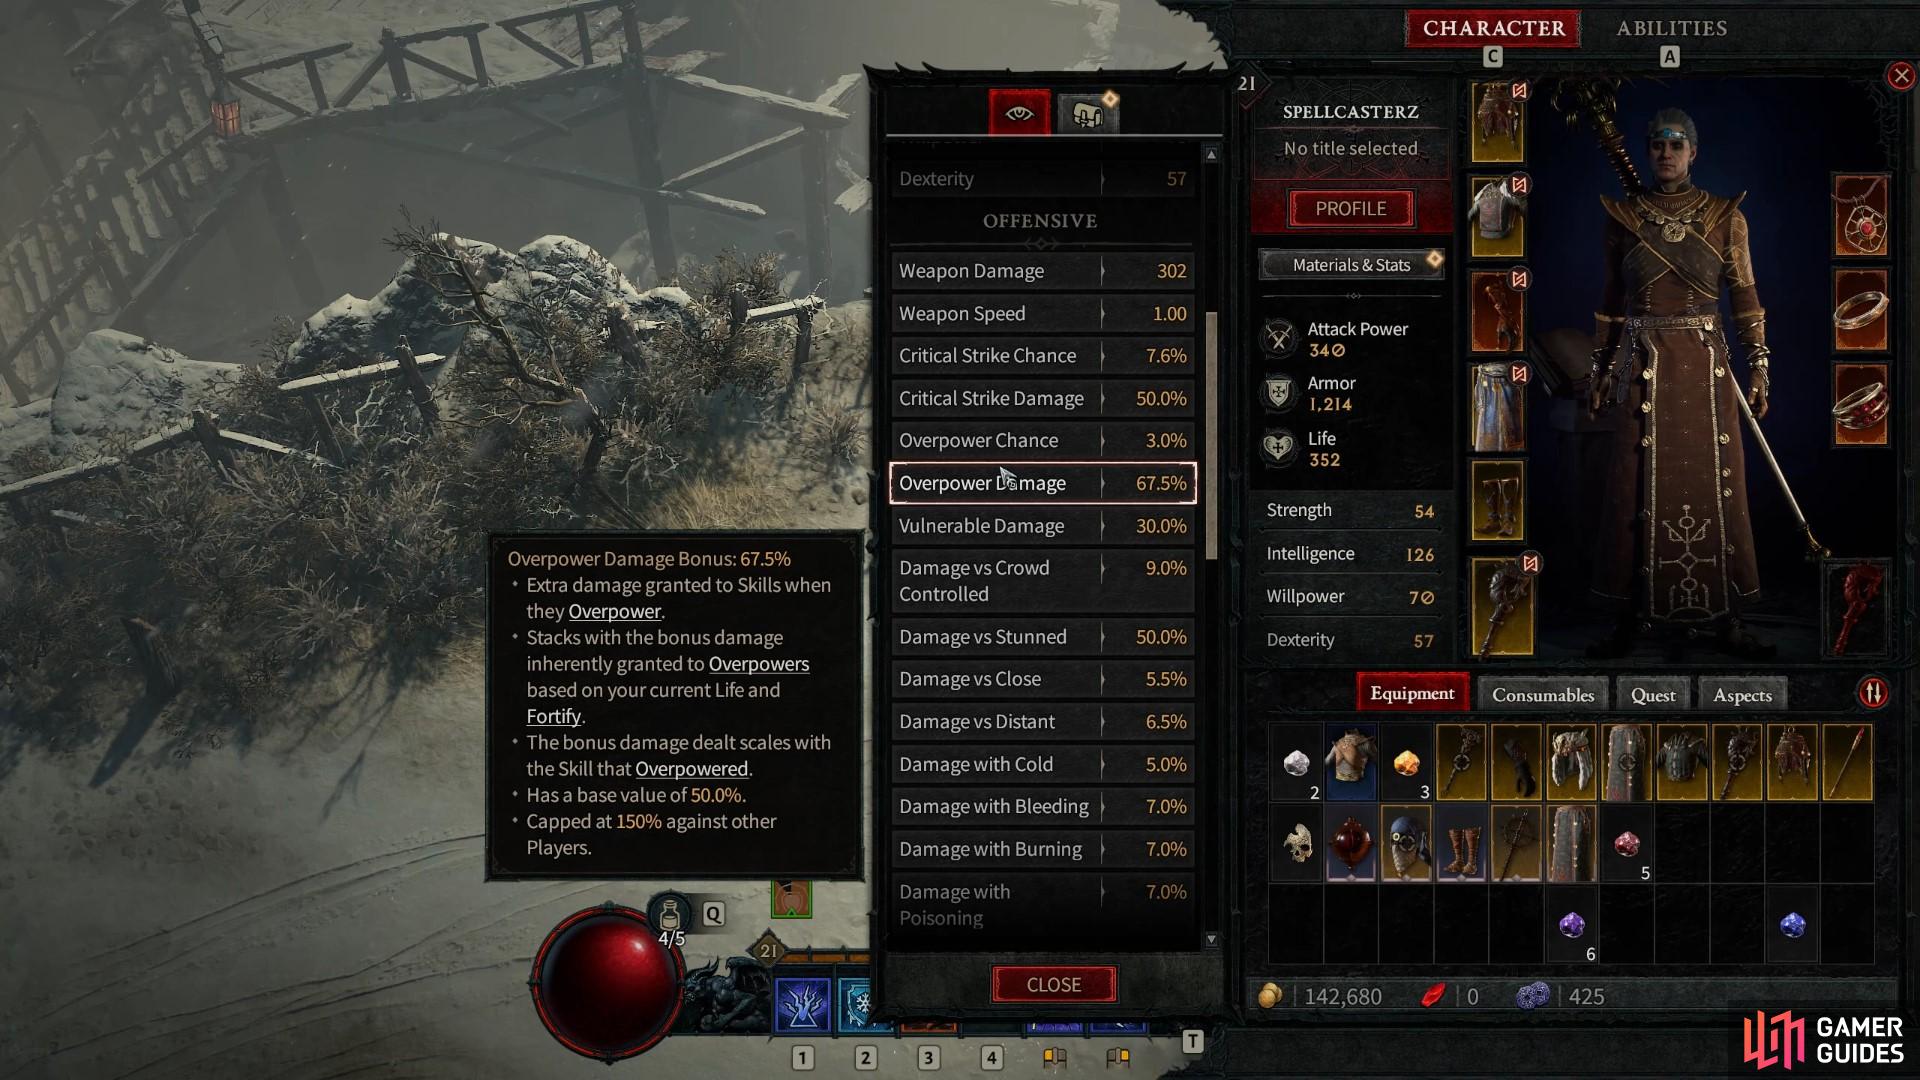1920x1080 pixels.
Task: Select the Consumables inventory tab
Action: click(1544, 694)
